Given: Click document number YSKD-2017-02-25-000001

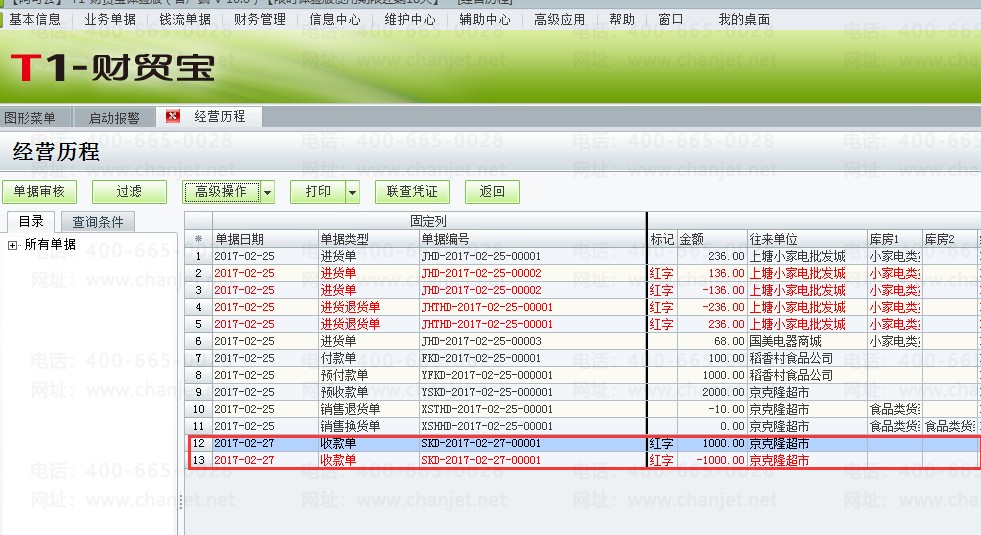Looking at the screenshot, I should 487,392.
